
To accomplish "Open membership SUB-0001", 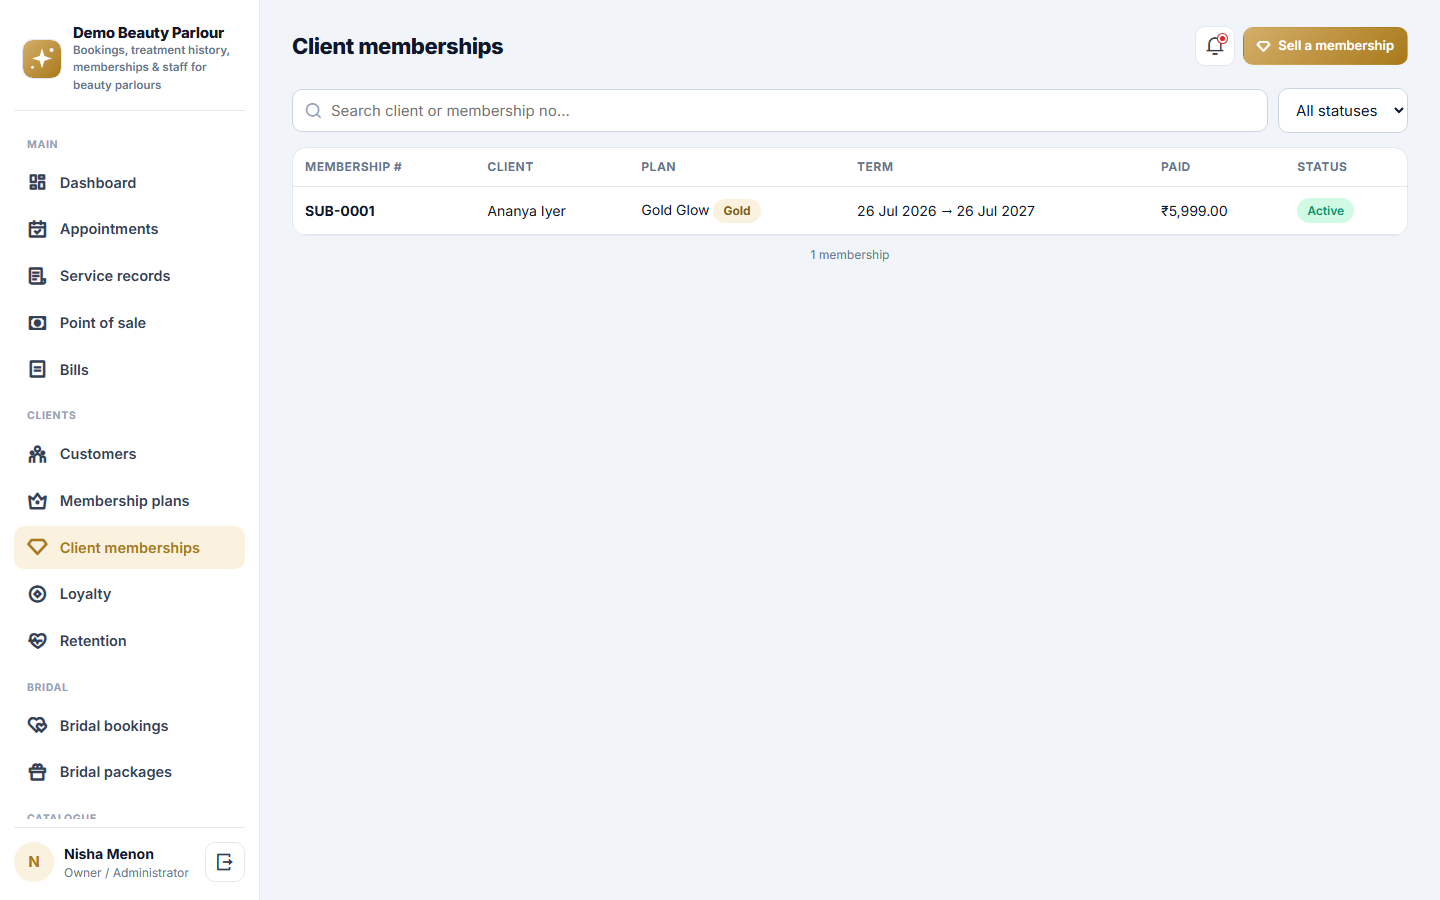I will pos(340,211).
